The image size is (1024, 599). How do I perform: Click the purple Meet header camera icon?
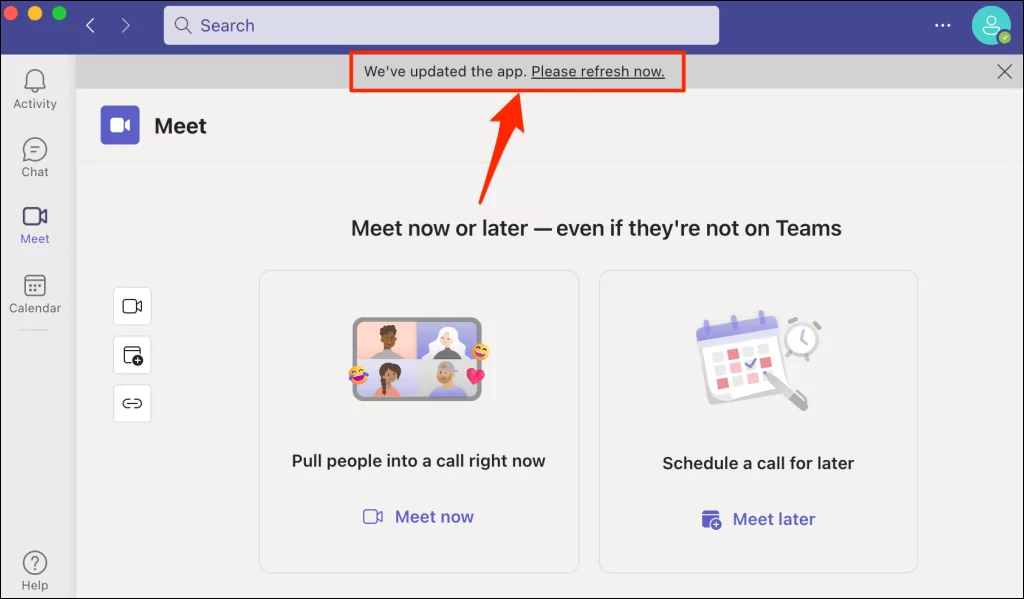coord(120,125)
